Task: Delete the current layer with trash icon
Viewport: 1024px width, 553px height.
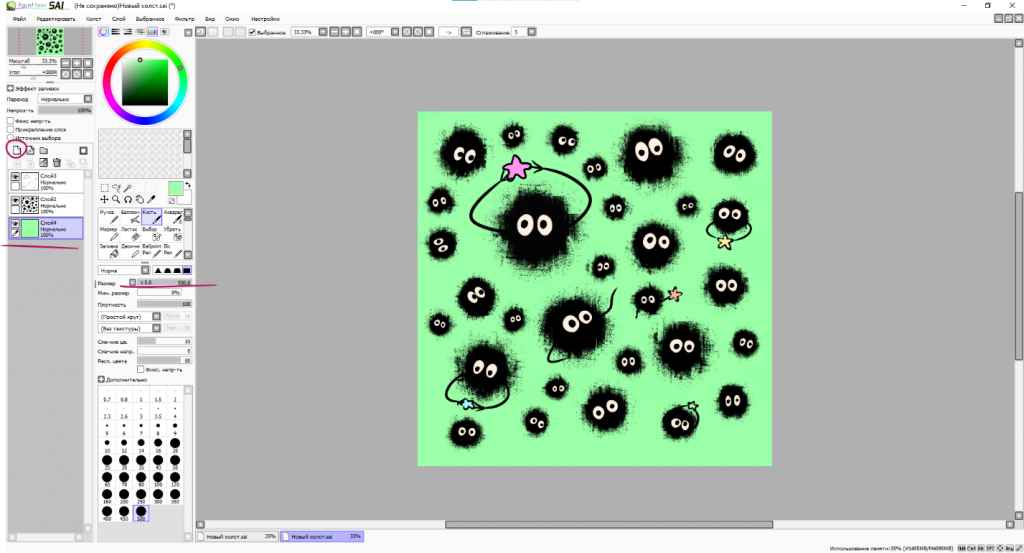Action: pos(57,163)
